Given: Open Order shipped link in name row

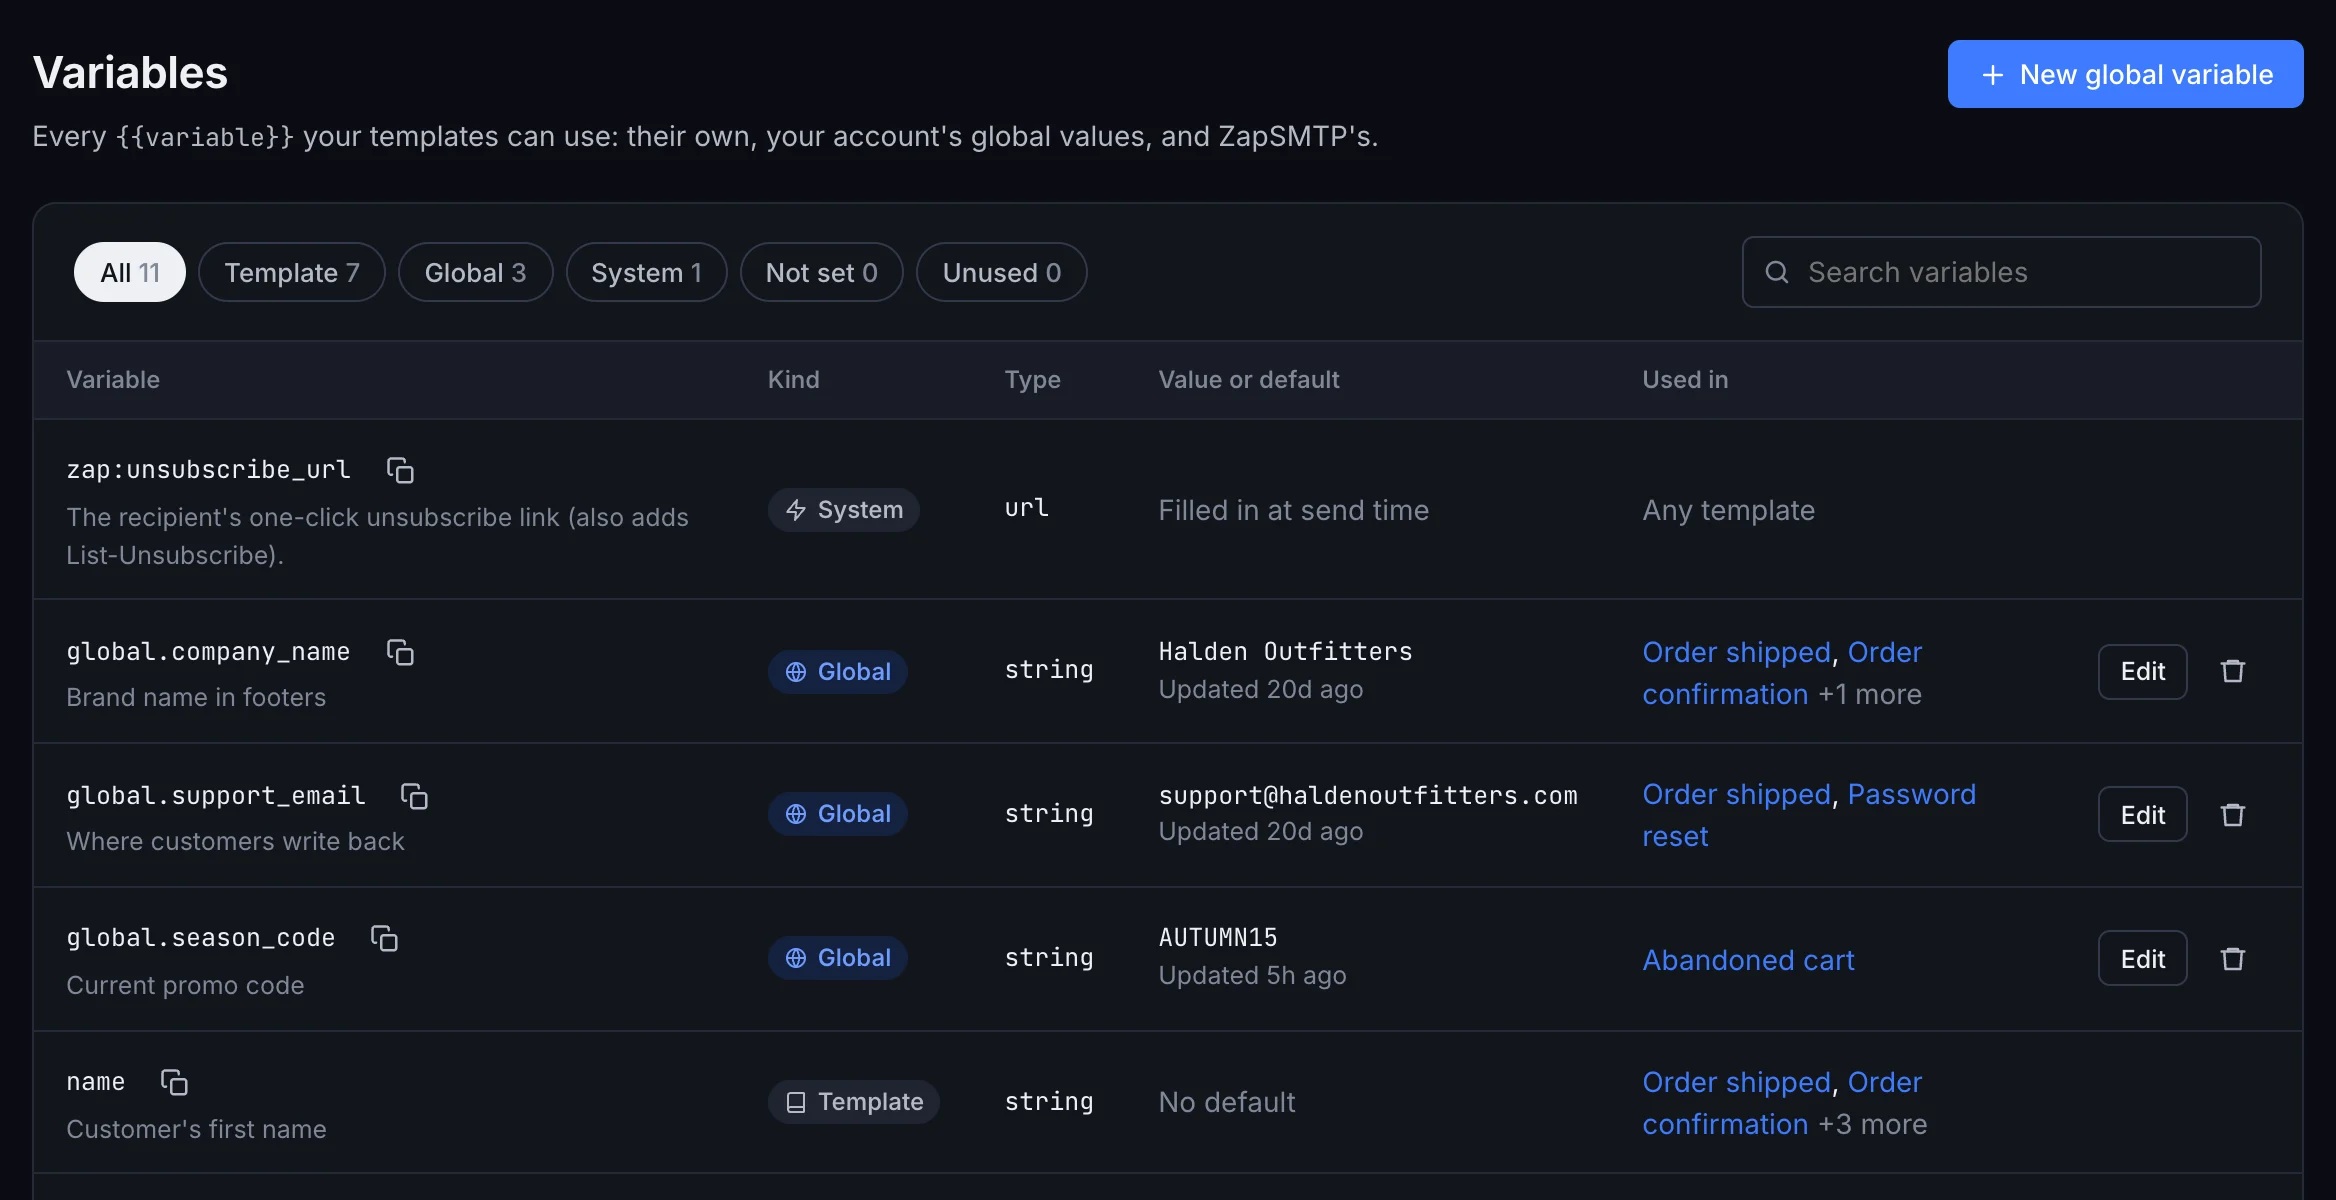Looking at the screenshot, I should click(1736, 1082).
